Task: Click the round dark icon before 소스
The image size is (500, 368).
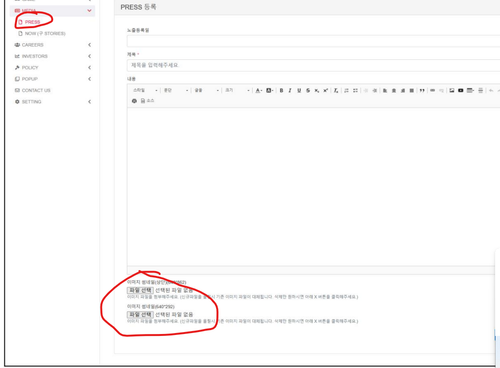Action: pos(134,101)
